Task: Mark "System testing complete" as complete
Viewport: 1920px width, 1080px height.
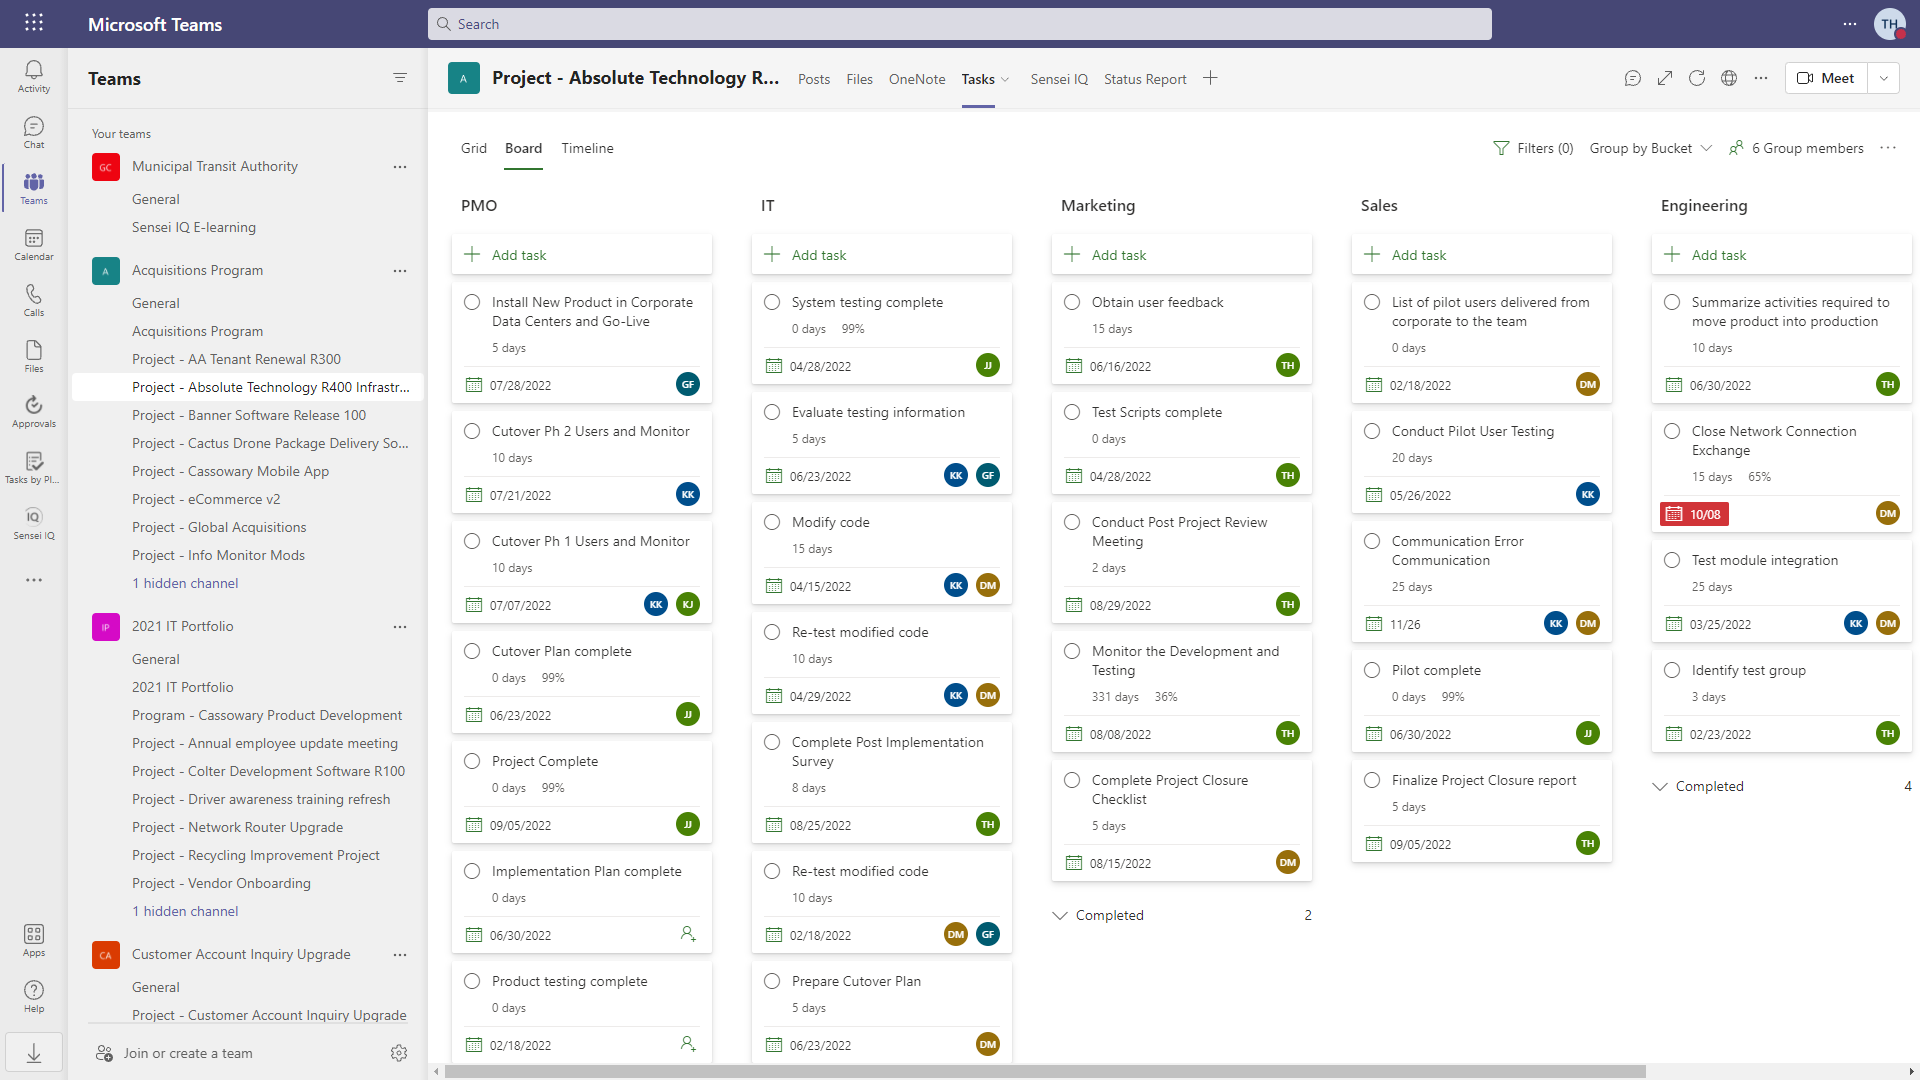Action: 772,302
